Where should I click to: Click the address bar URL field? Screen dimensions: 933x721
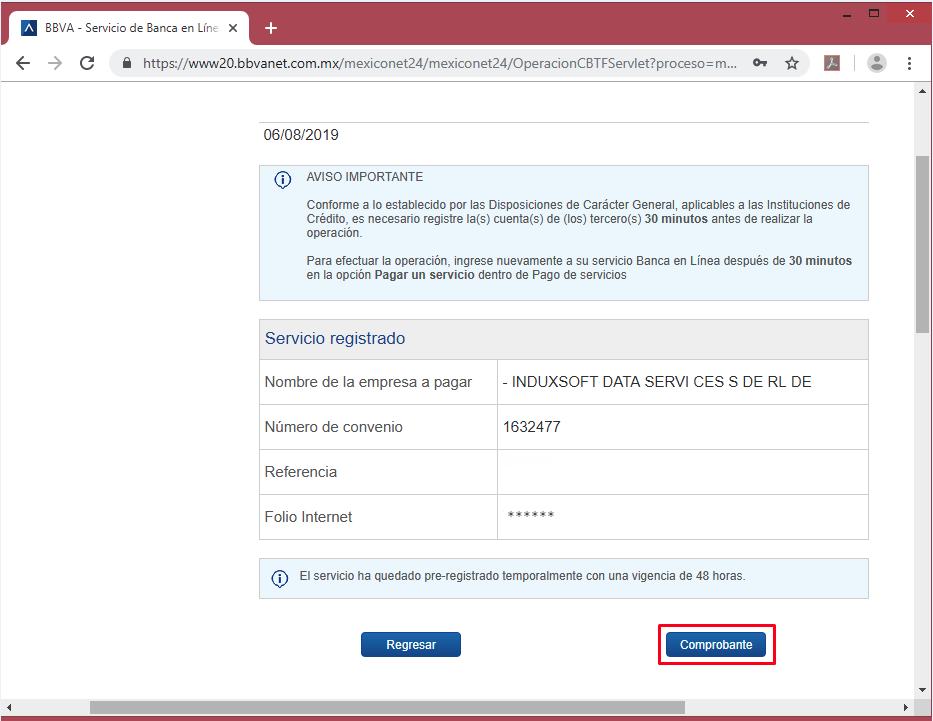pos(440,63)
